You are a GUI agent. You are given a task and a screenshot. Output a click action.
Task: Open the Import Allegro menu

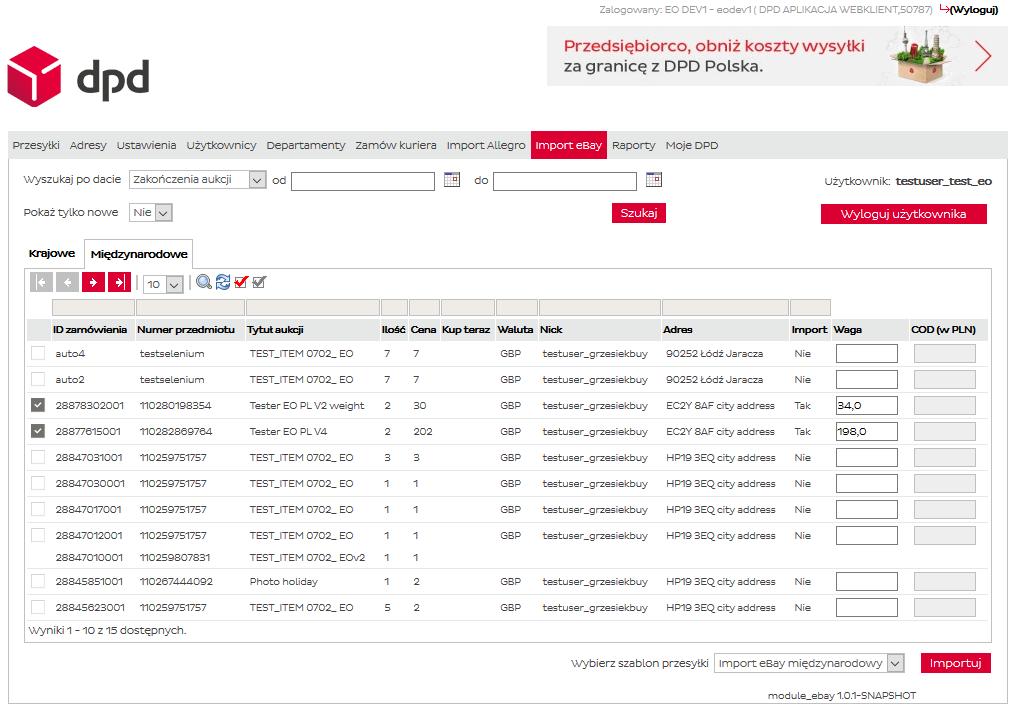[x=486, y=145]
